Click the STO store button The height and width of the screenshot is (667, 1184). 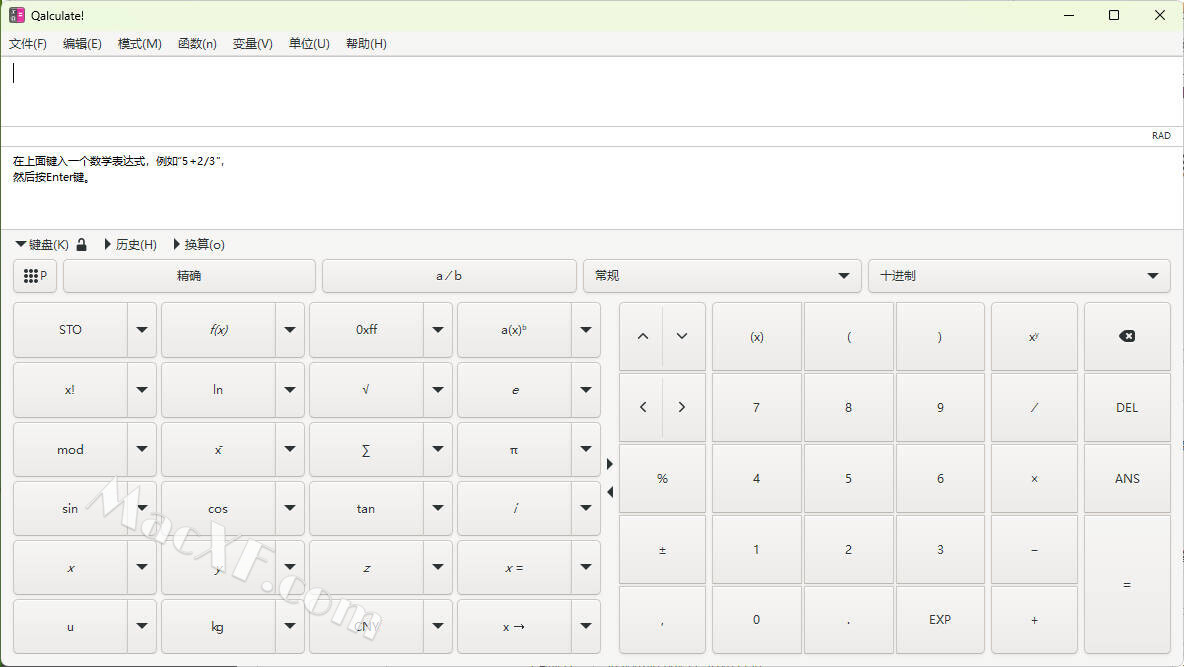(70, 330)
